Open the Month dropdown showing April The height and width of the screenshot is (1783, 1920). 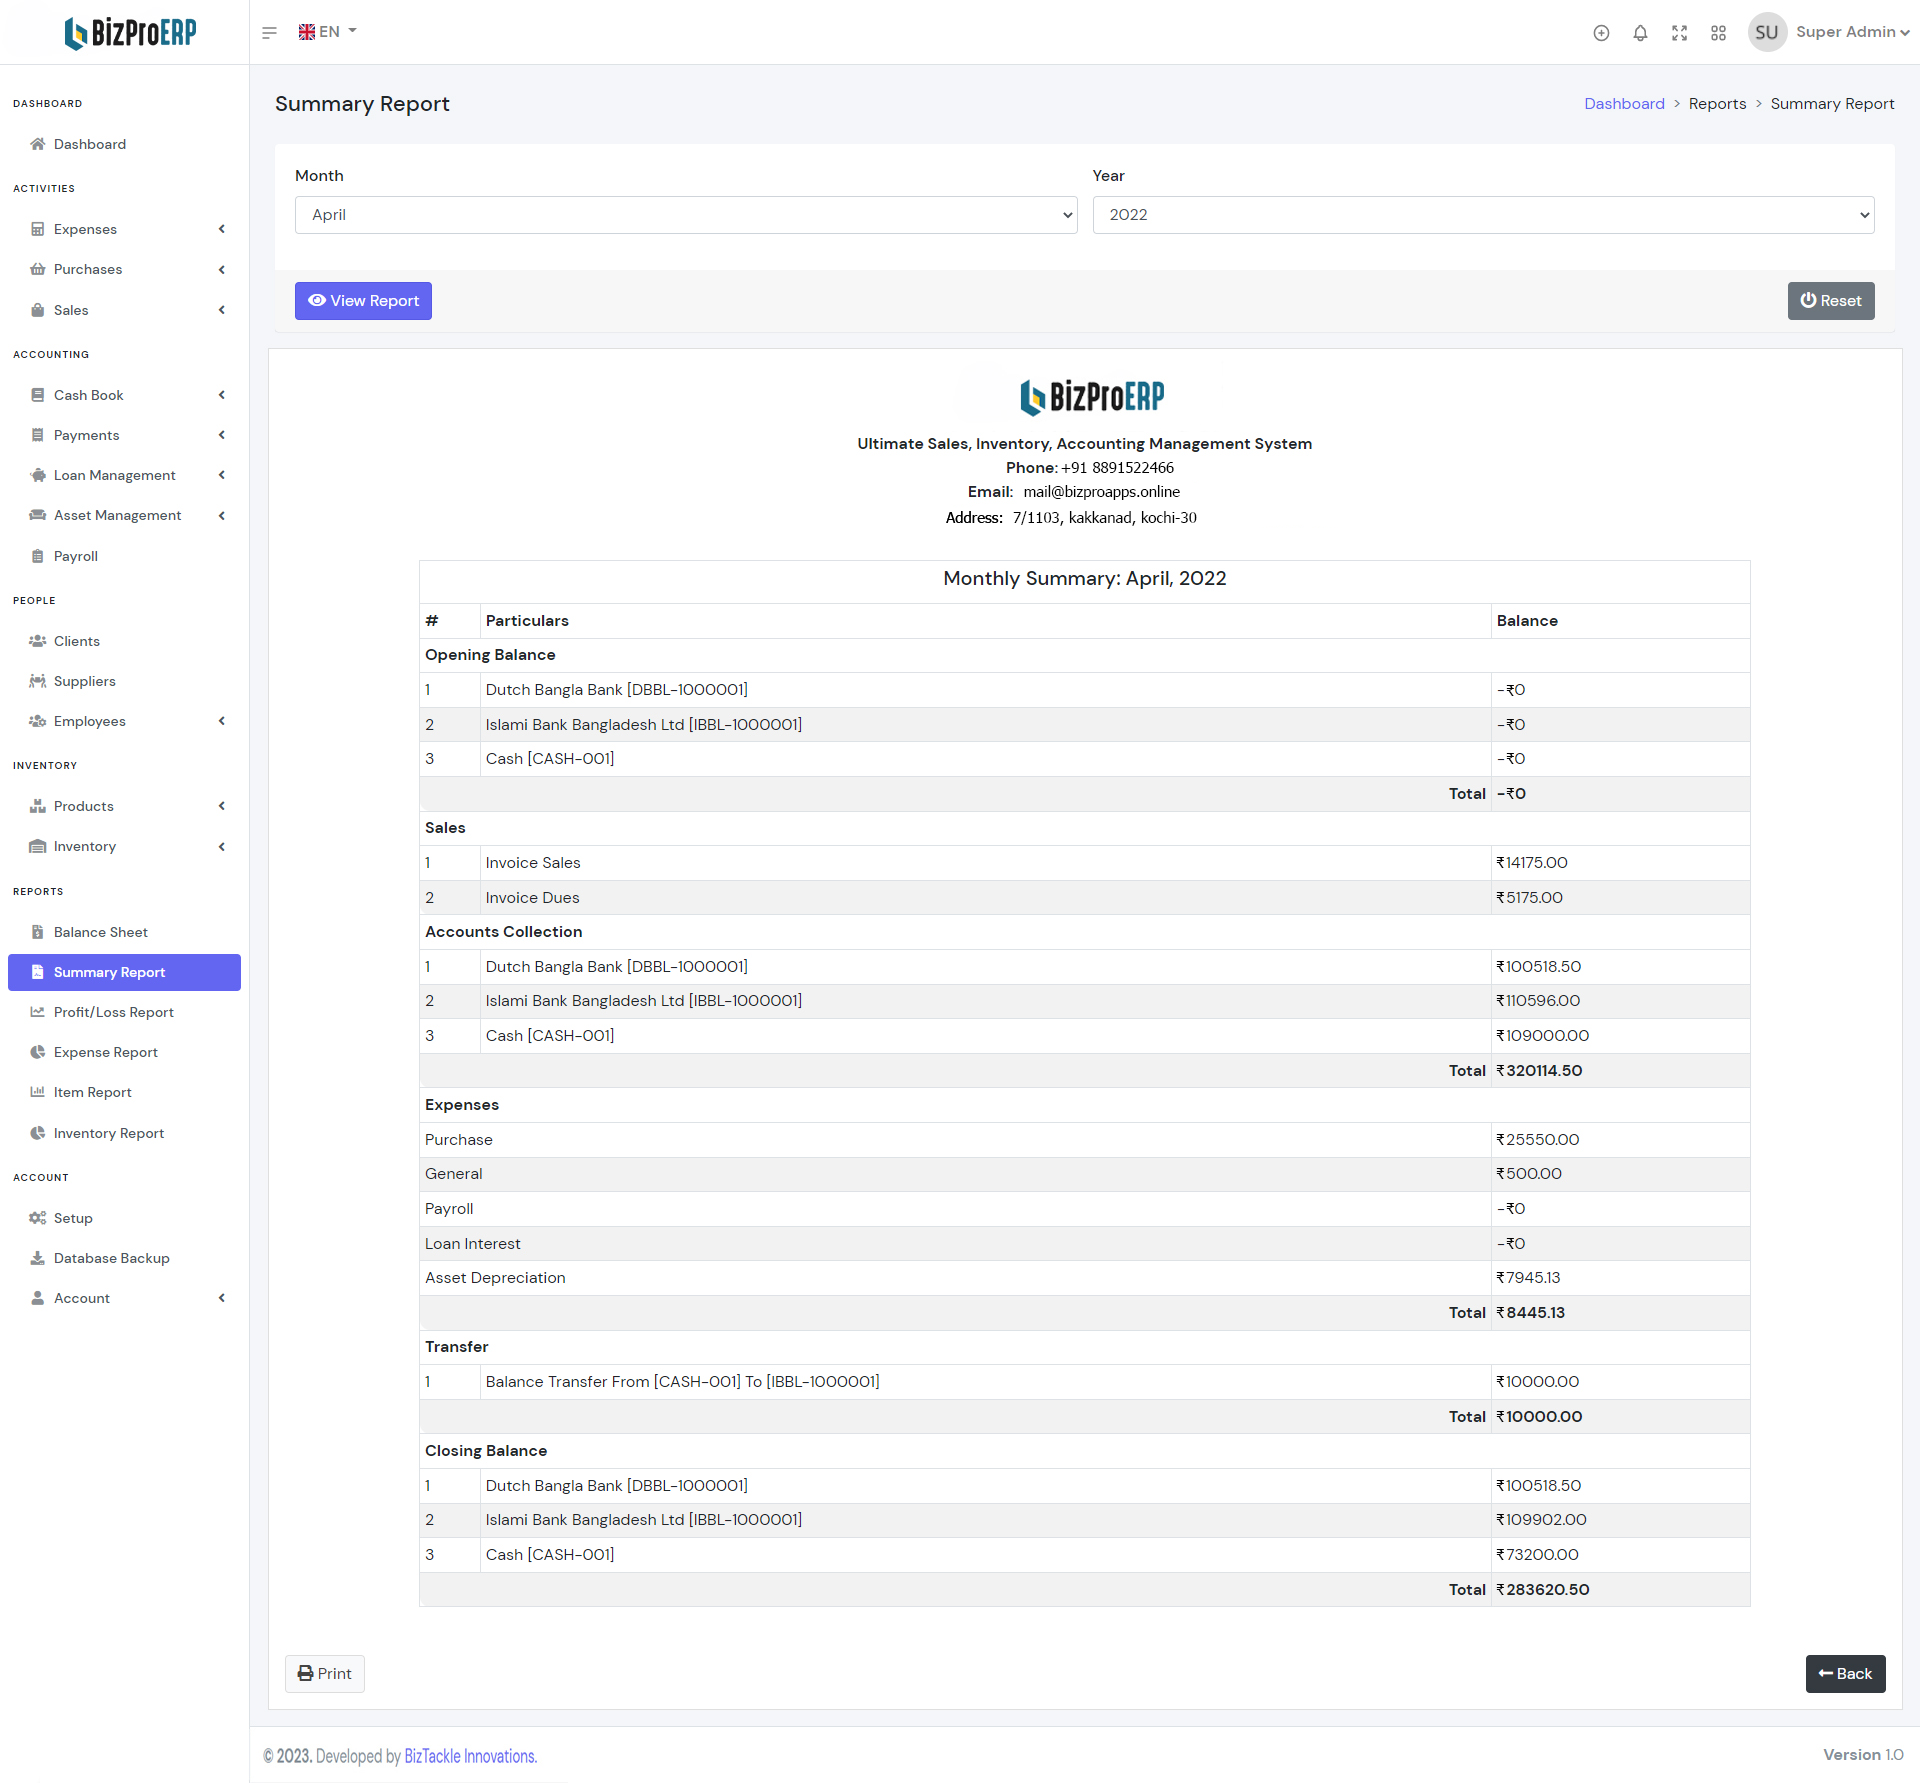[685, 215]
